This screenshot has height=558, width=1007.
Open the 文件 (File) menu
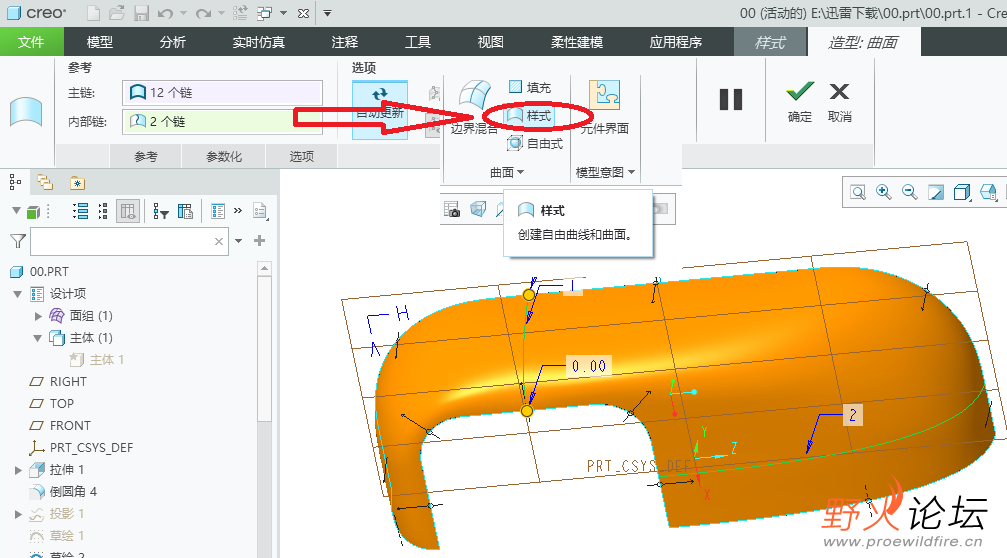31,42
